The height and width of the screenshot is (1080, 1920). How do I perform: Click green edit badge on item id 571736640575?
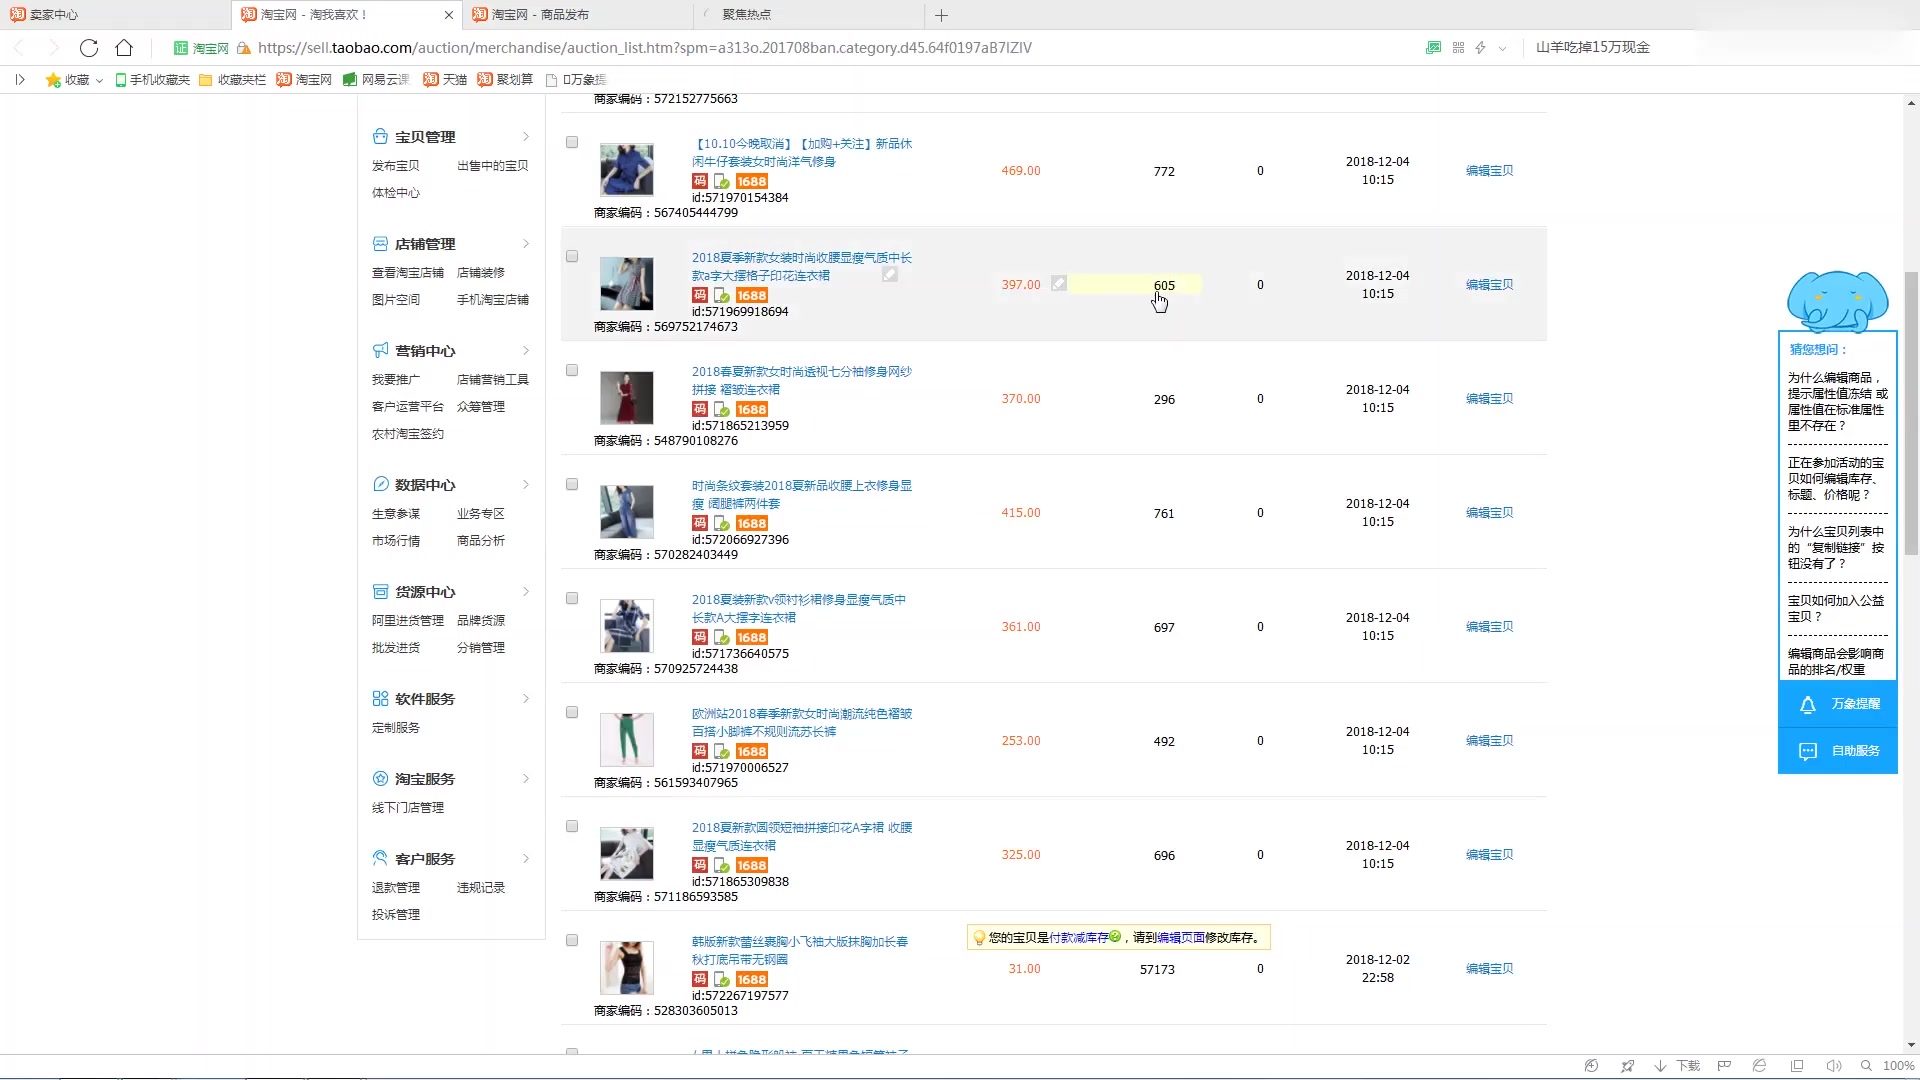[x=722, y=638]
